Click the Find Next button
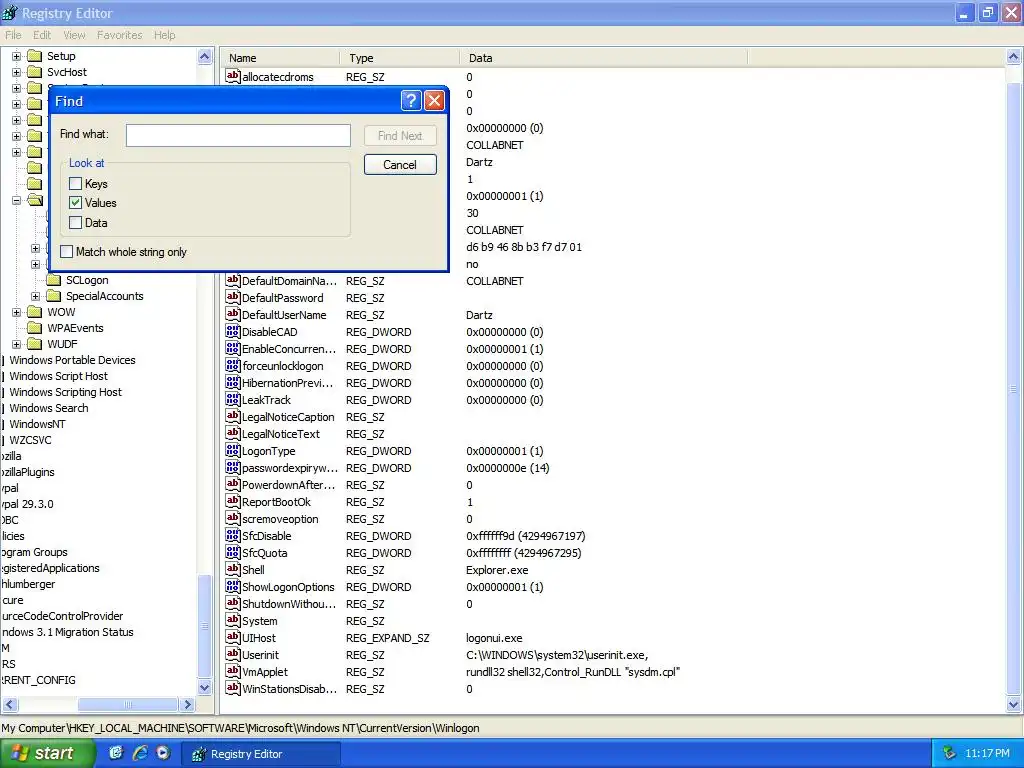The height and width of the screenshot is (768, 1024). 400,136
